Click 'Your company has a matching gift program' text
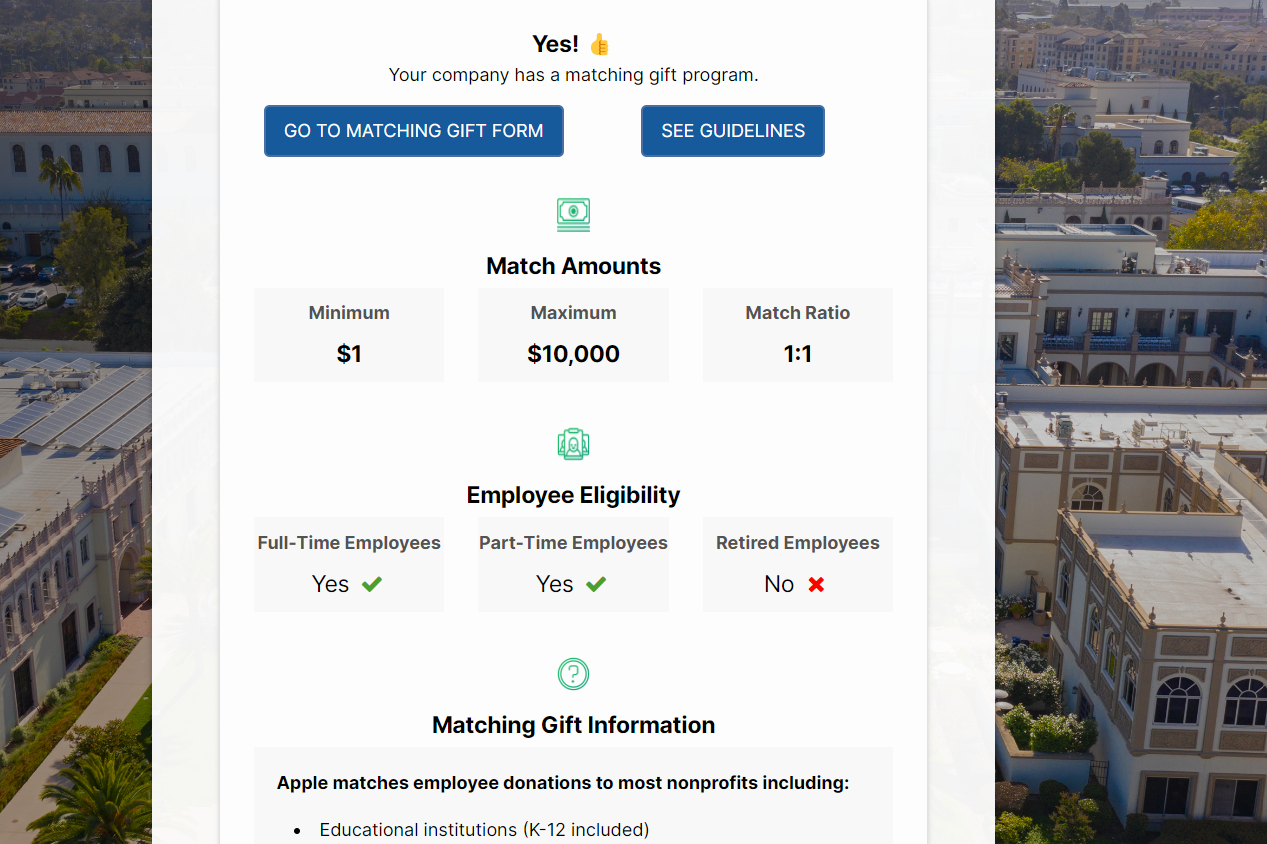 [x=574, y=75]
